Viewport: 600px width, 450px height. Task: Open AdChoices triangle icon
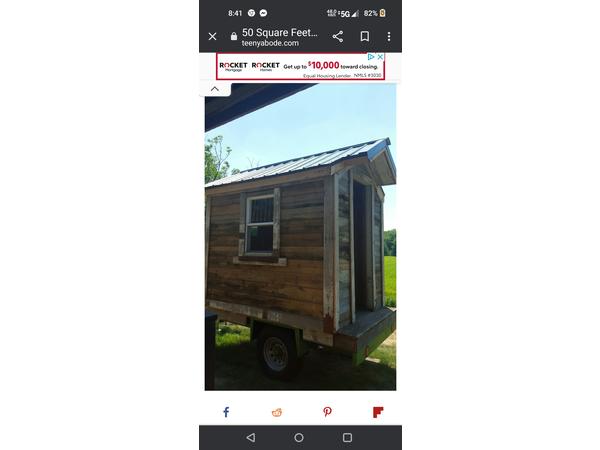371,57
